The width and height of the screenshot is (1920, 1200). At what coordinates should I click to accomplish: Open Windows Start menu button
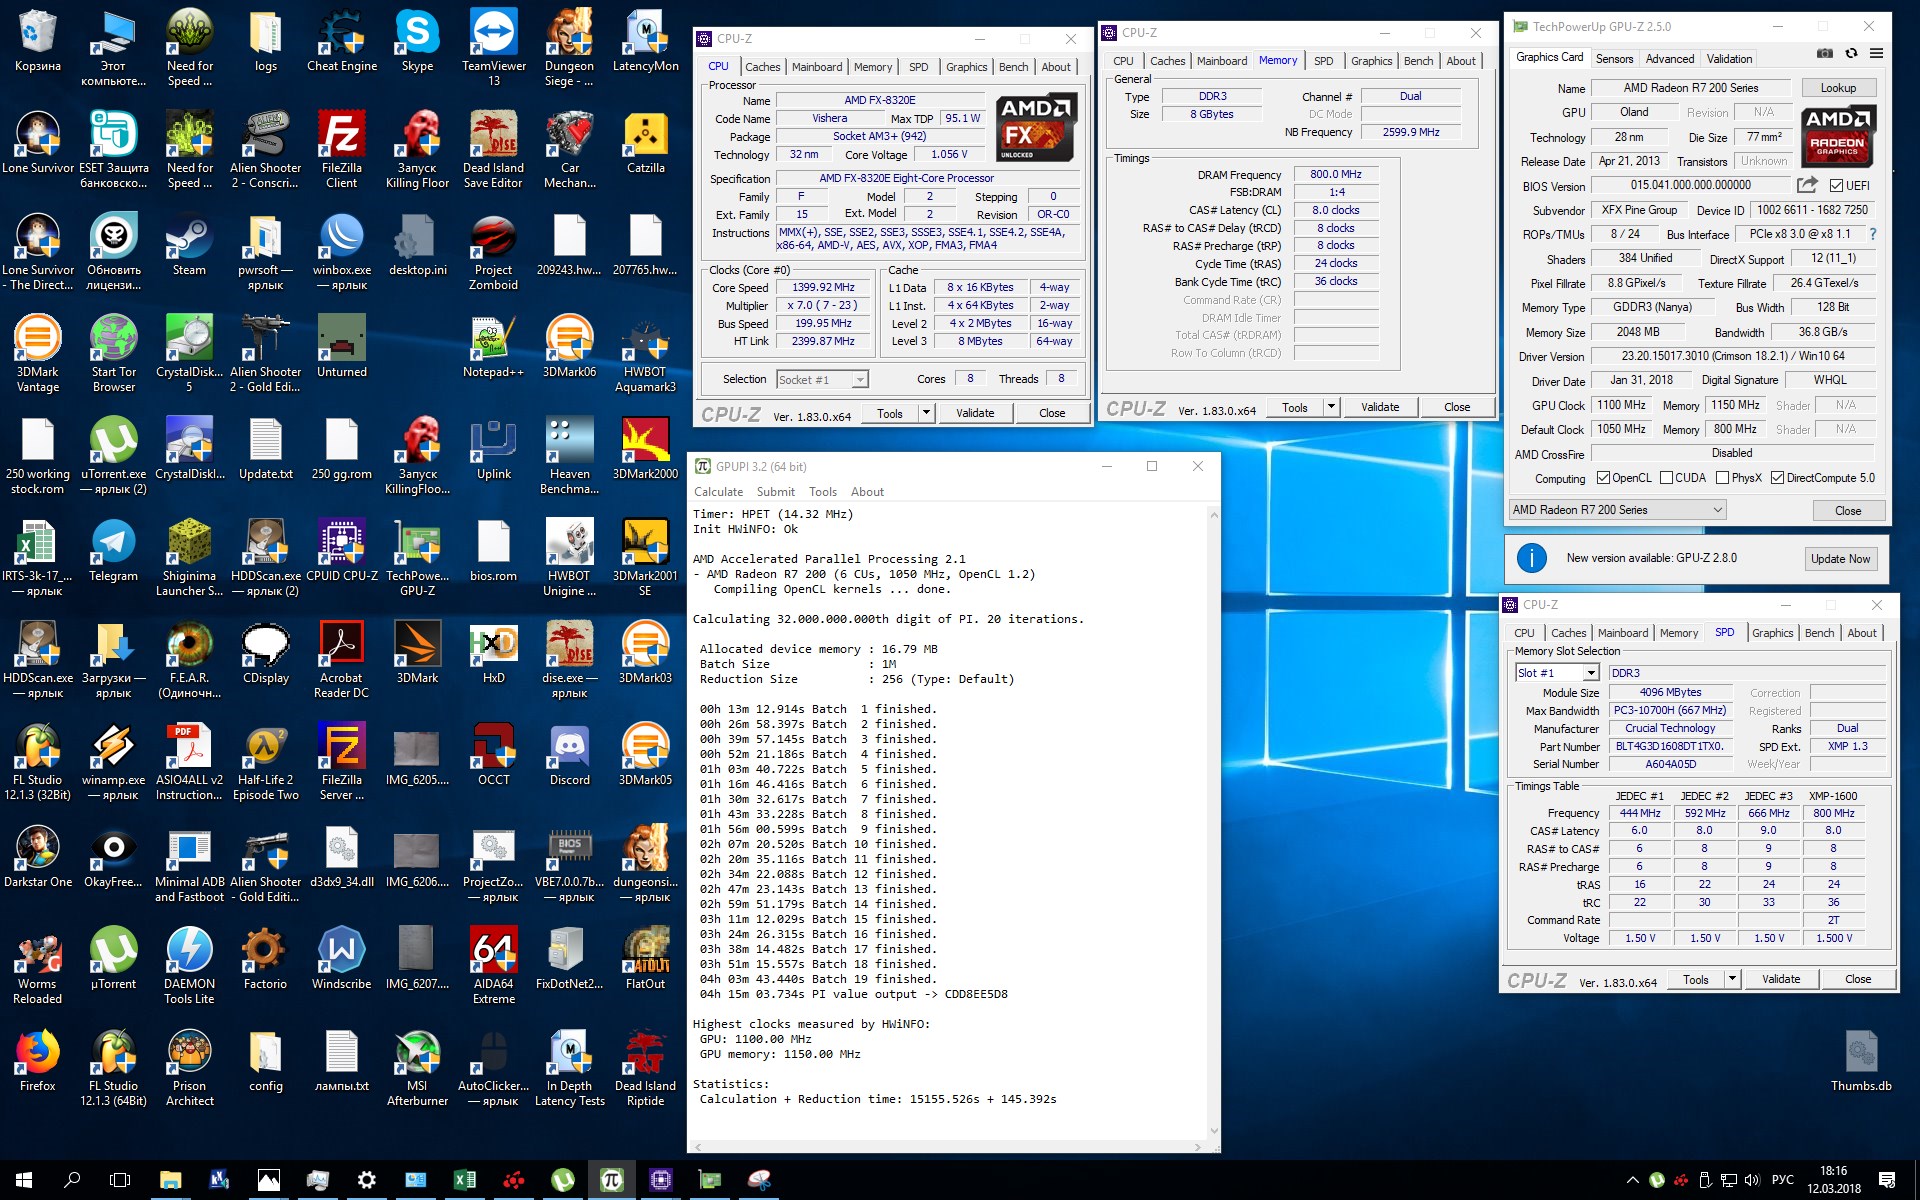[24, 1180]
